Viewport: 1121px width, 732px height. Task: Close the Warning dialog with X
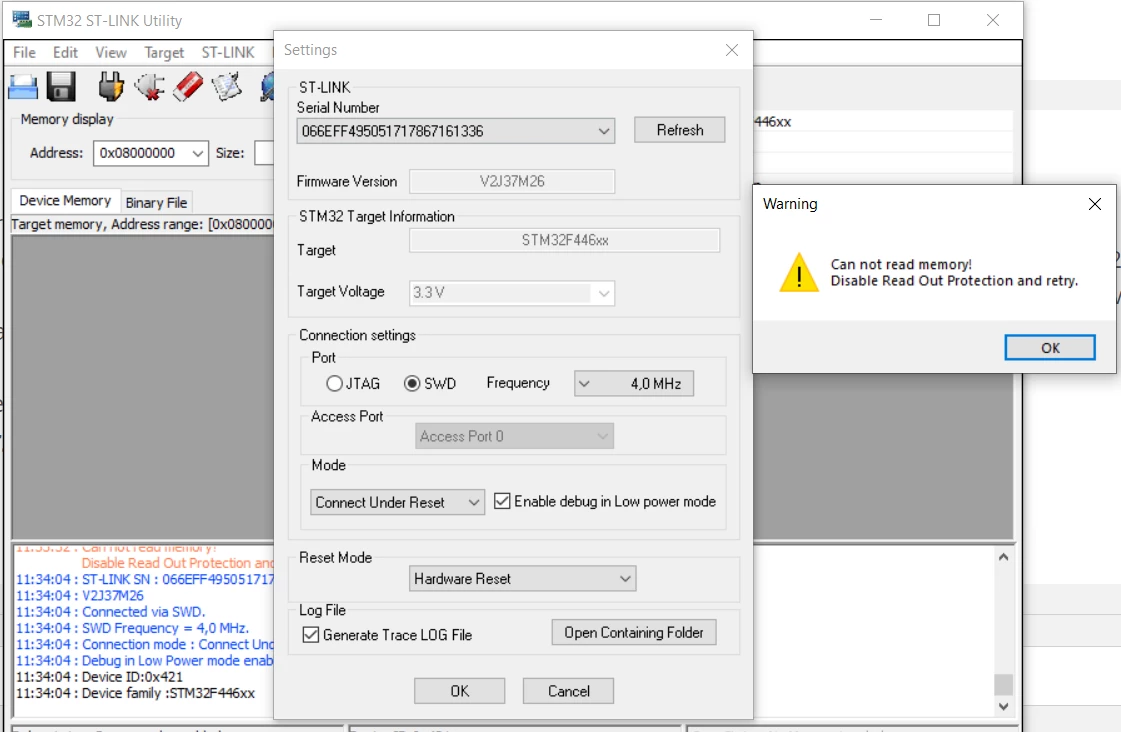click(1095, 204)
